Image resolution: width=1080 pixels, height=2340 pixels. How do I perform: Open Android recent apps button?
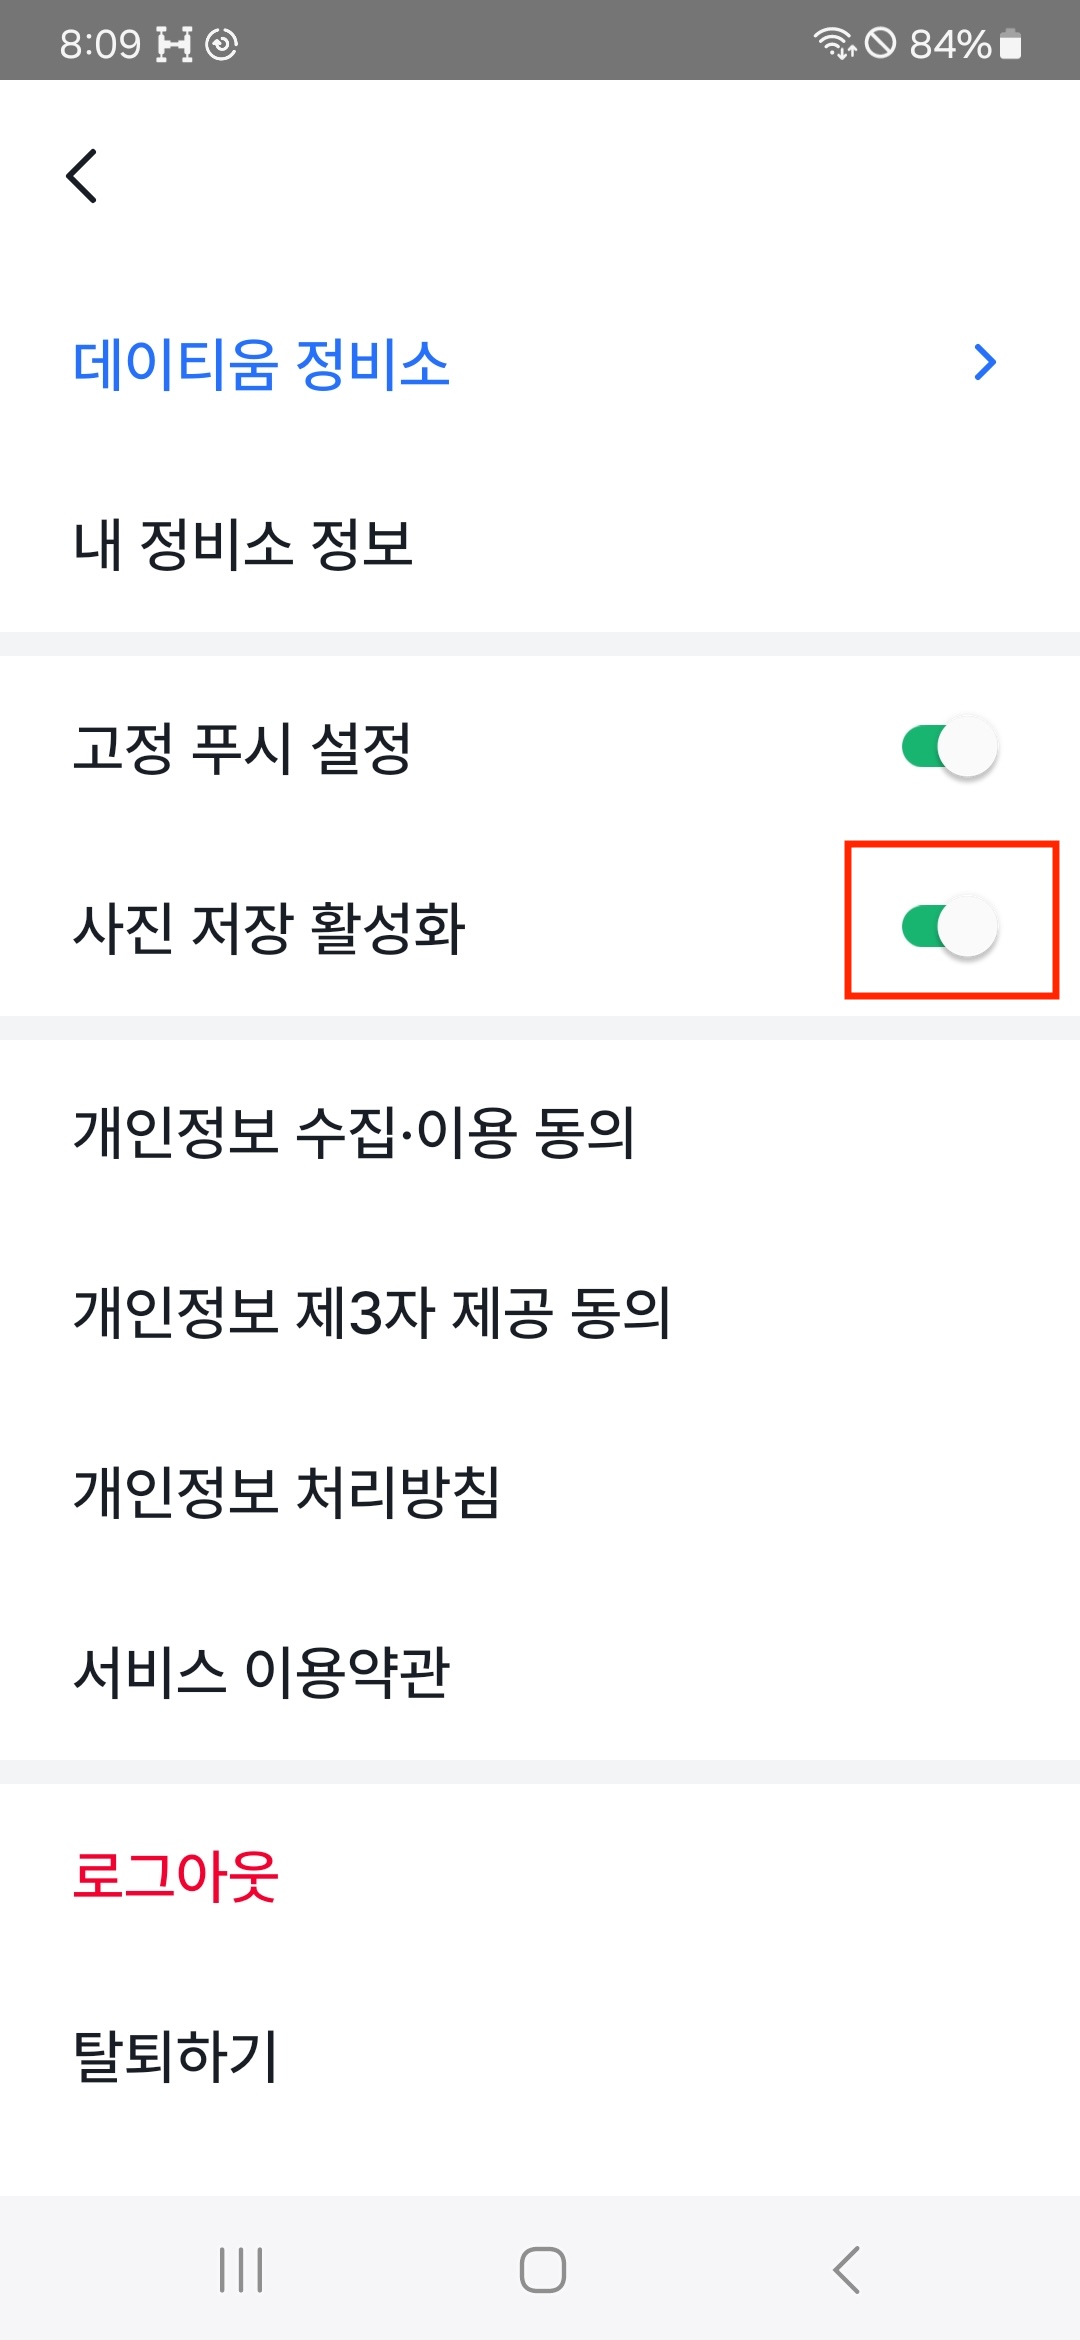241,2270
